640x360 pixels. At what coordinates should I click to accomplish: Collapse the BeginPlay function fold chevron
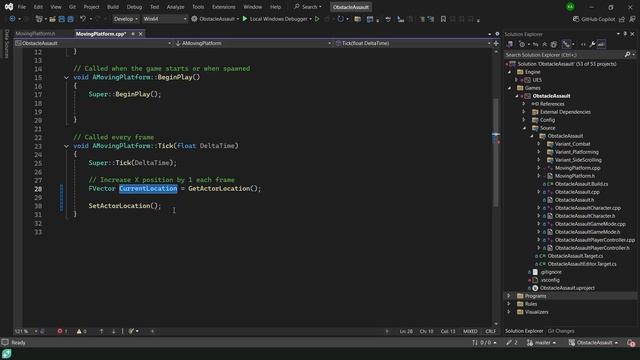[66, 77]
